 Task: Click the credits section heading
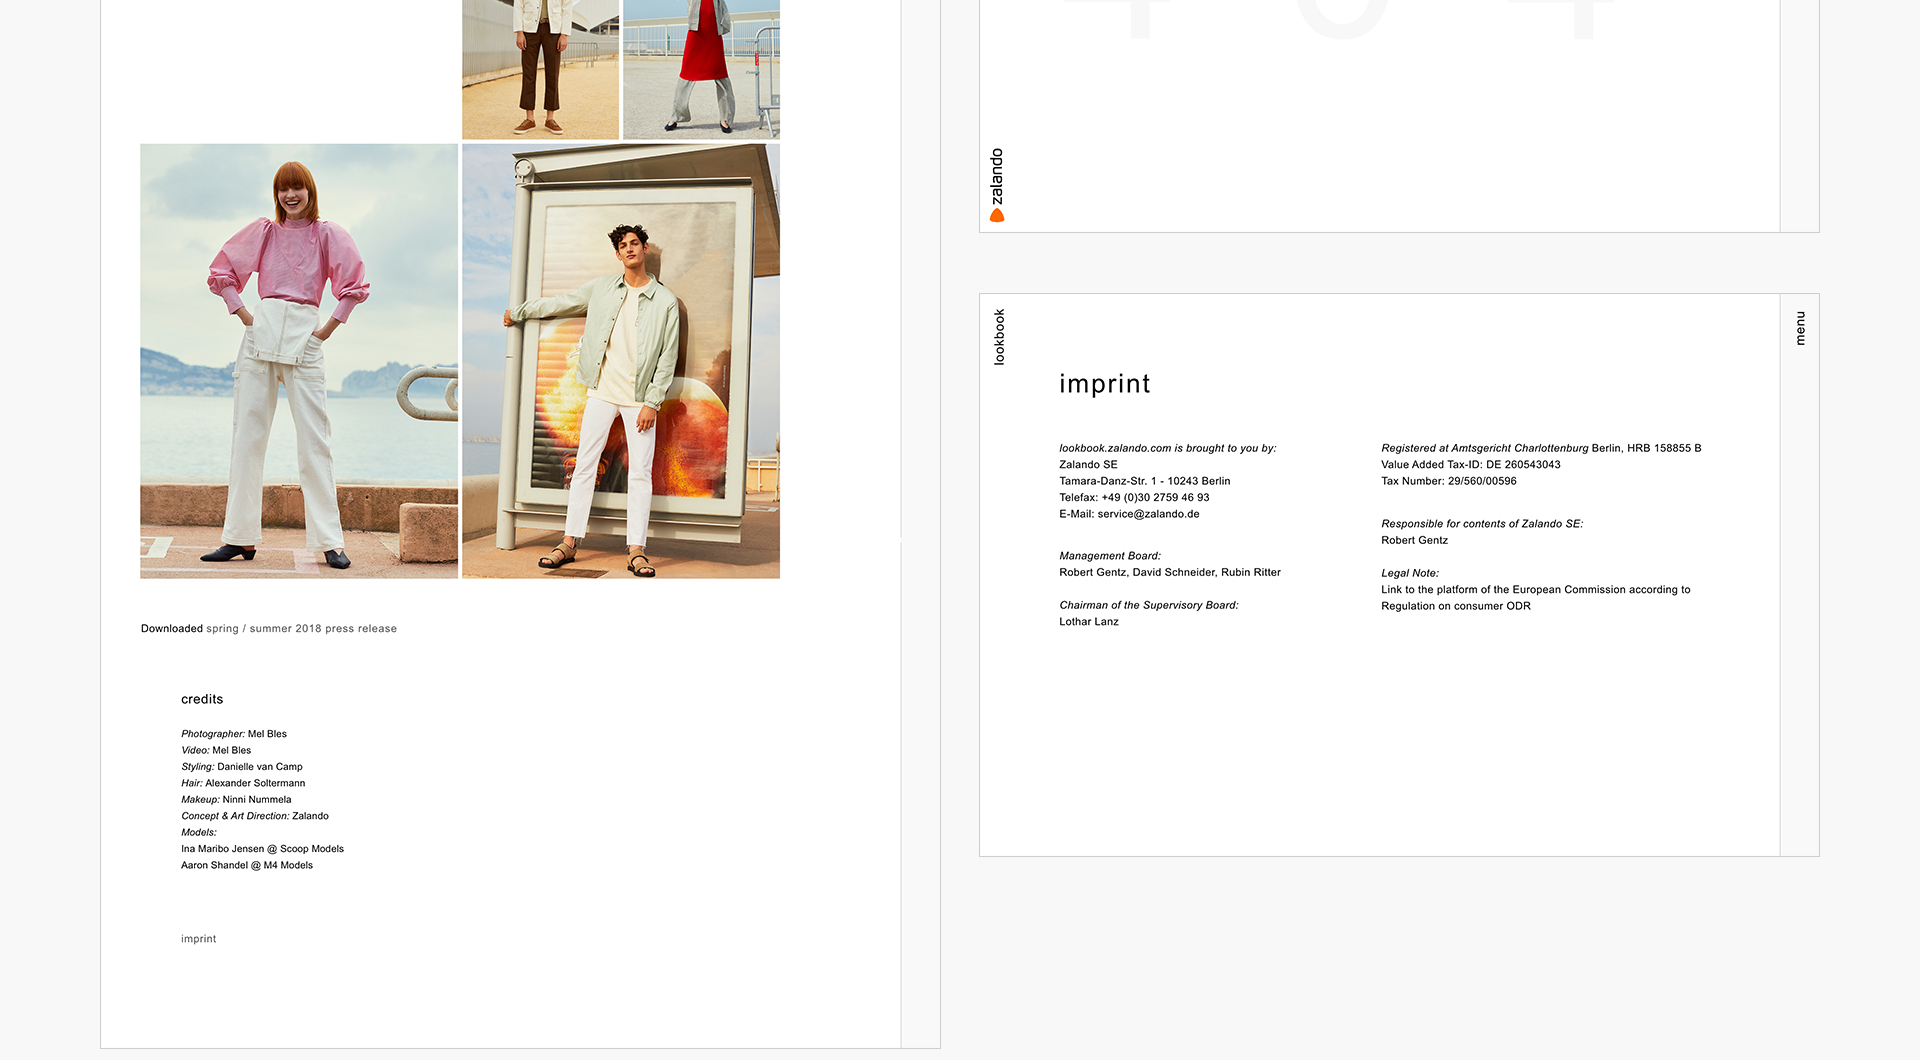pos(202,700)
